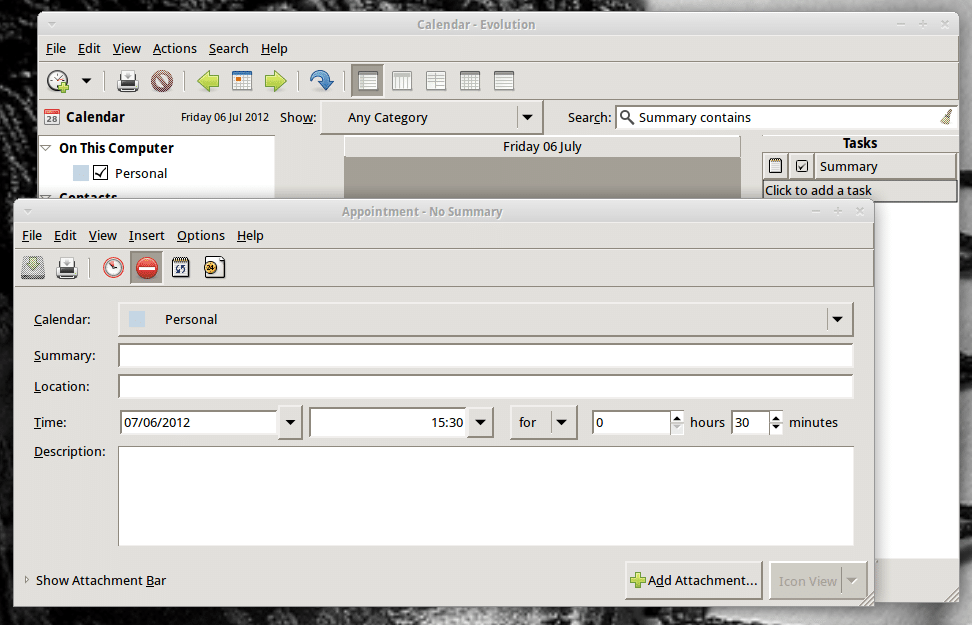Click the clear search broom icon

pyautogui.click(x=946, y=117)
